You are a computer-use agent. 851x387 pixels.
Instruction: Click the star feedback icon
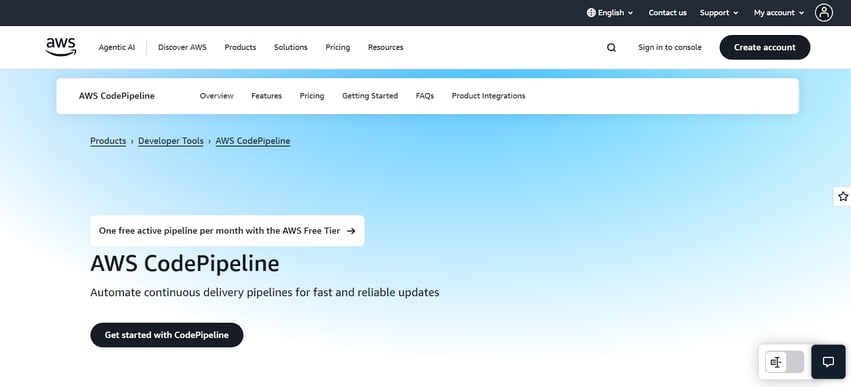(842, 196)
